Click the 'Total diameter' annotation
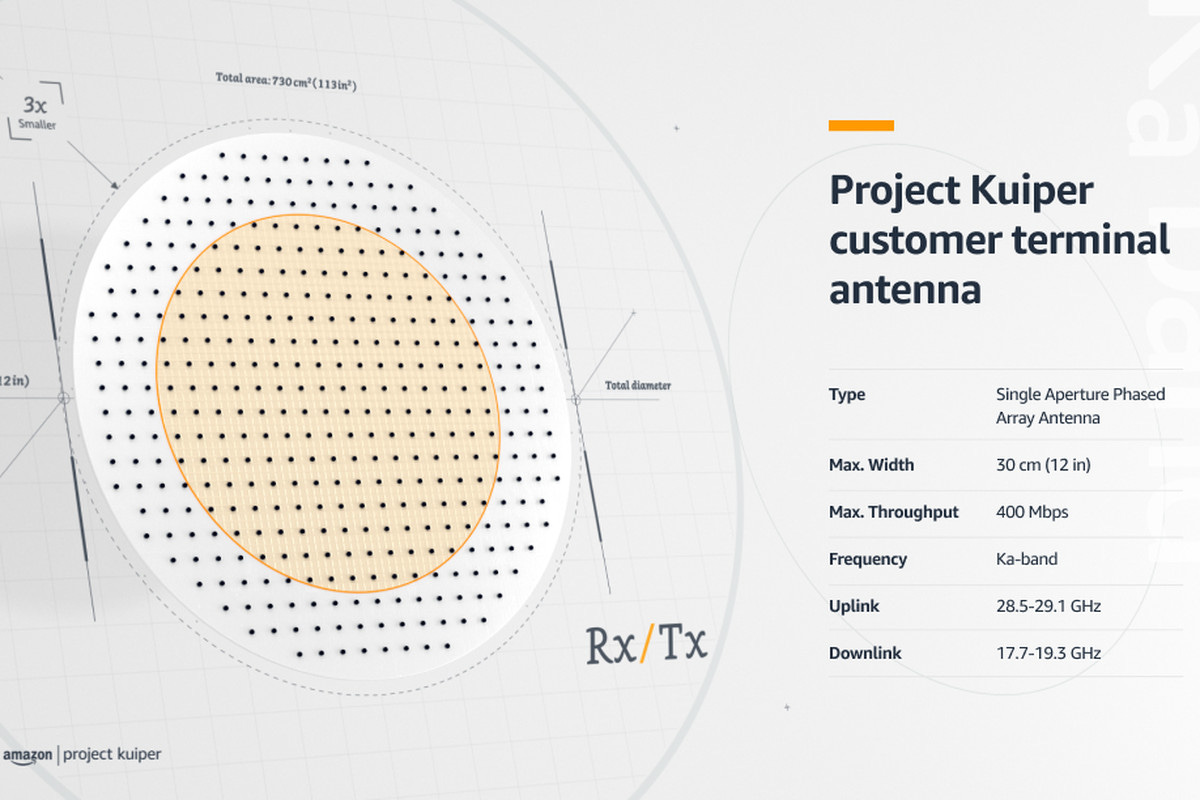The height and width of the screenshot is (800, 1200). [x=638, y=385]
